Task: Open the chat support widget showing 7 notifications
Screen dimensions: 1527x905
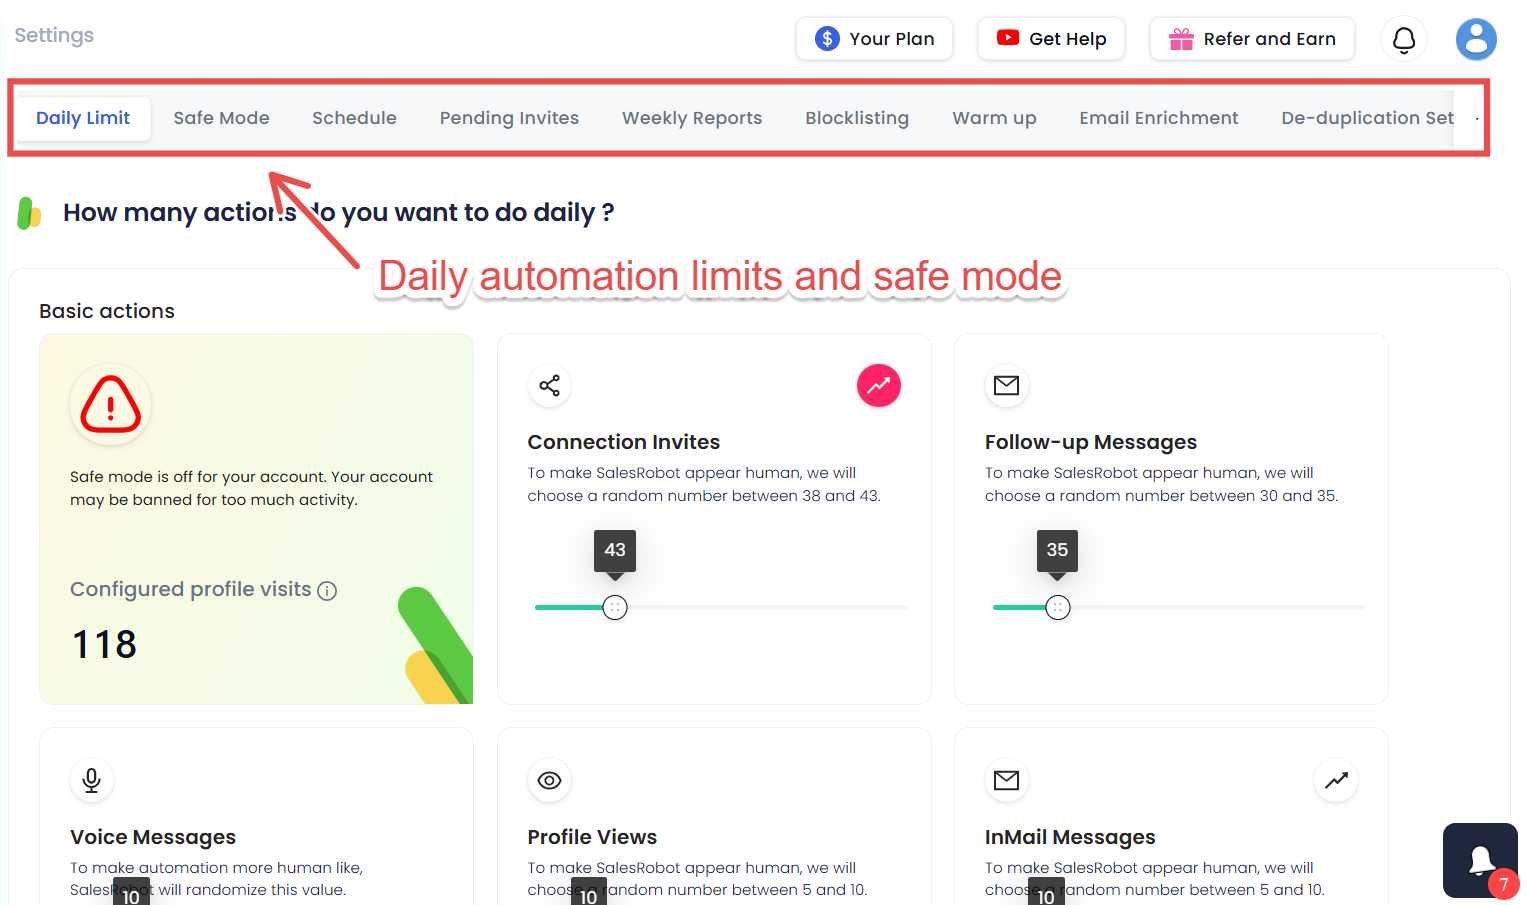Action: pyautogui.click(x=1480, y=860)
